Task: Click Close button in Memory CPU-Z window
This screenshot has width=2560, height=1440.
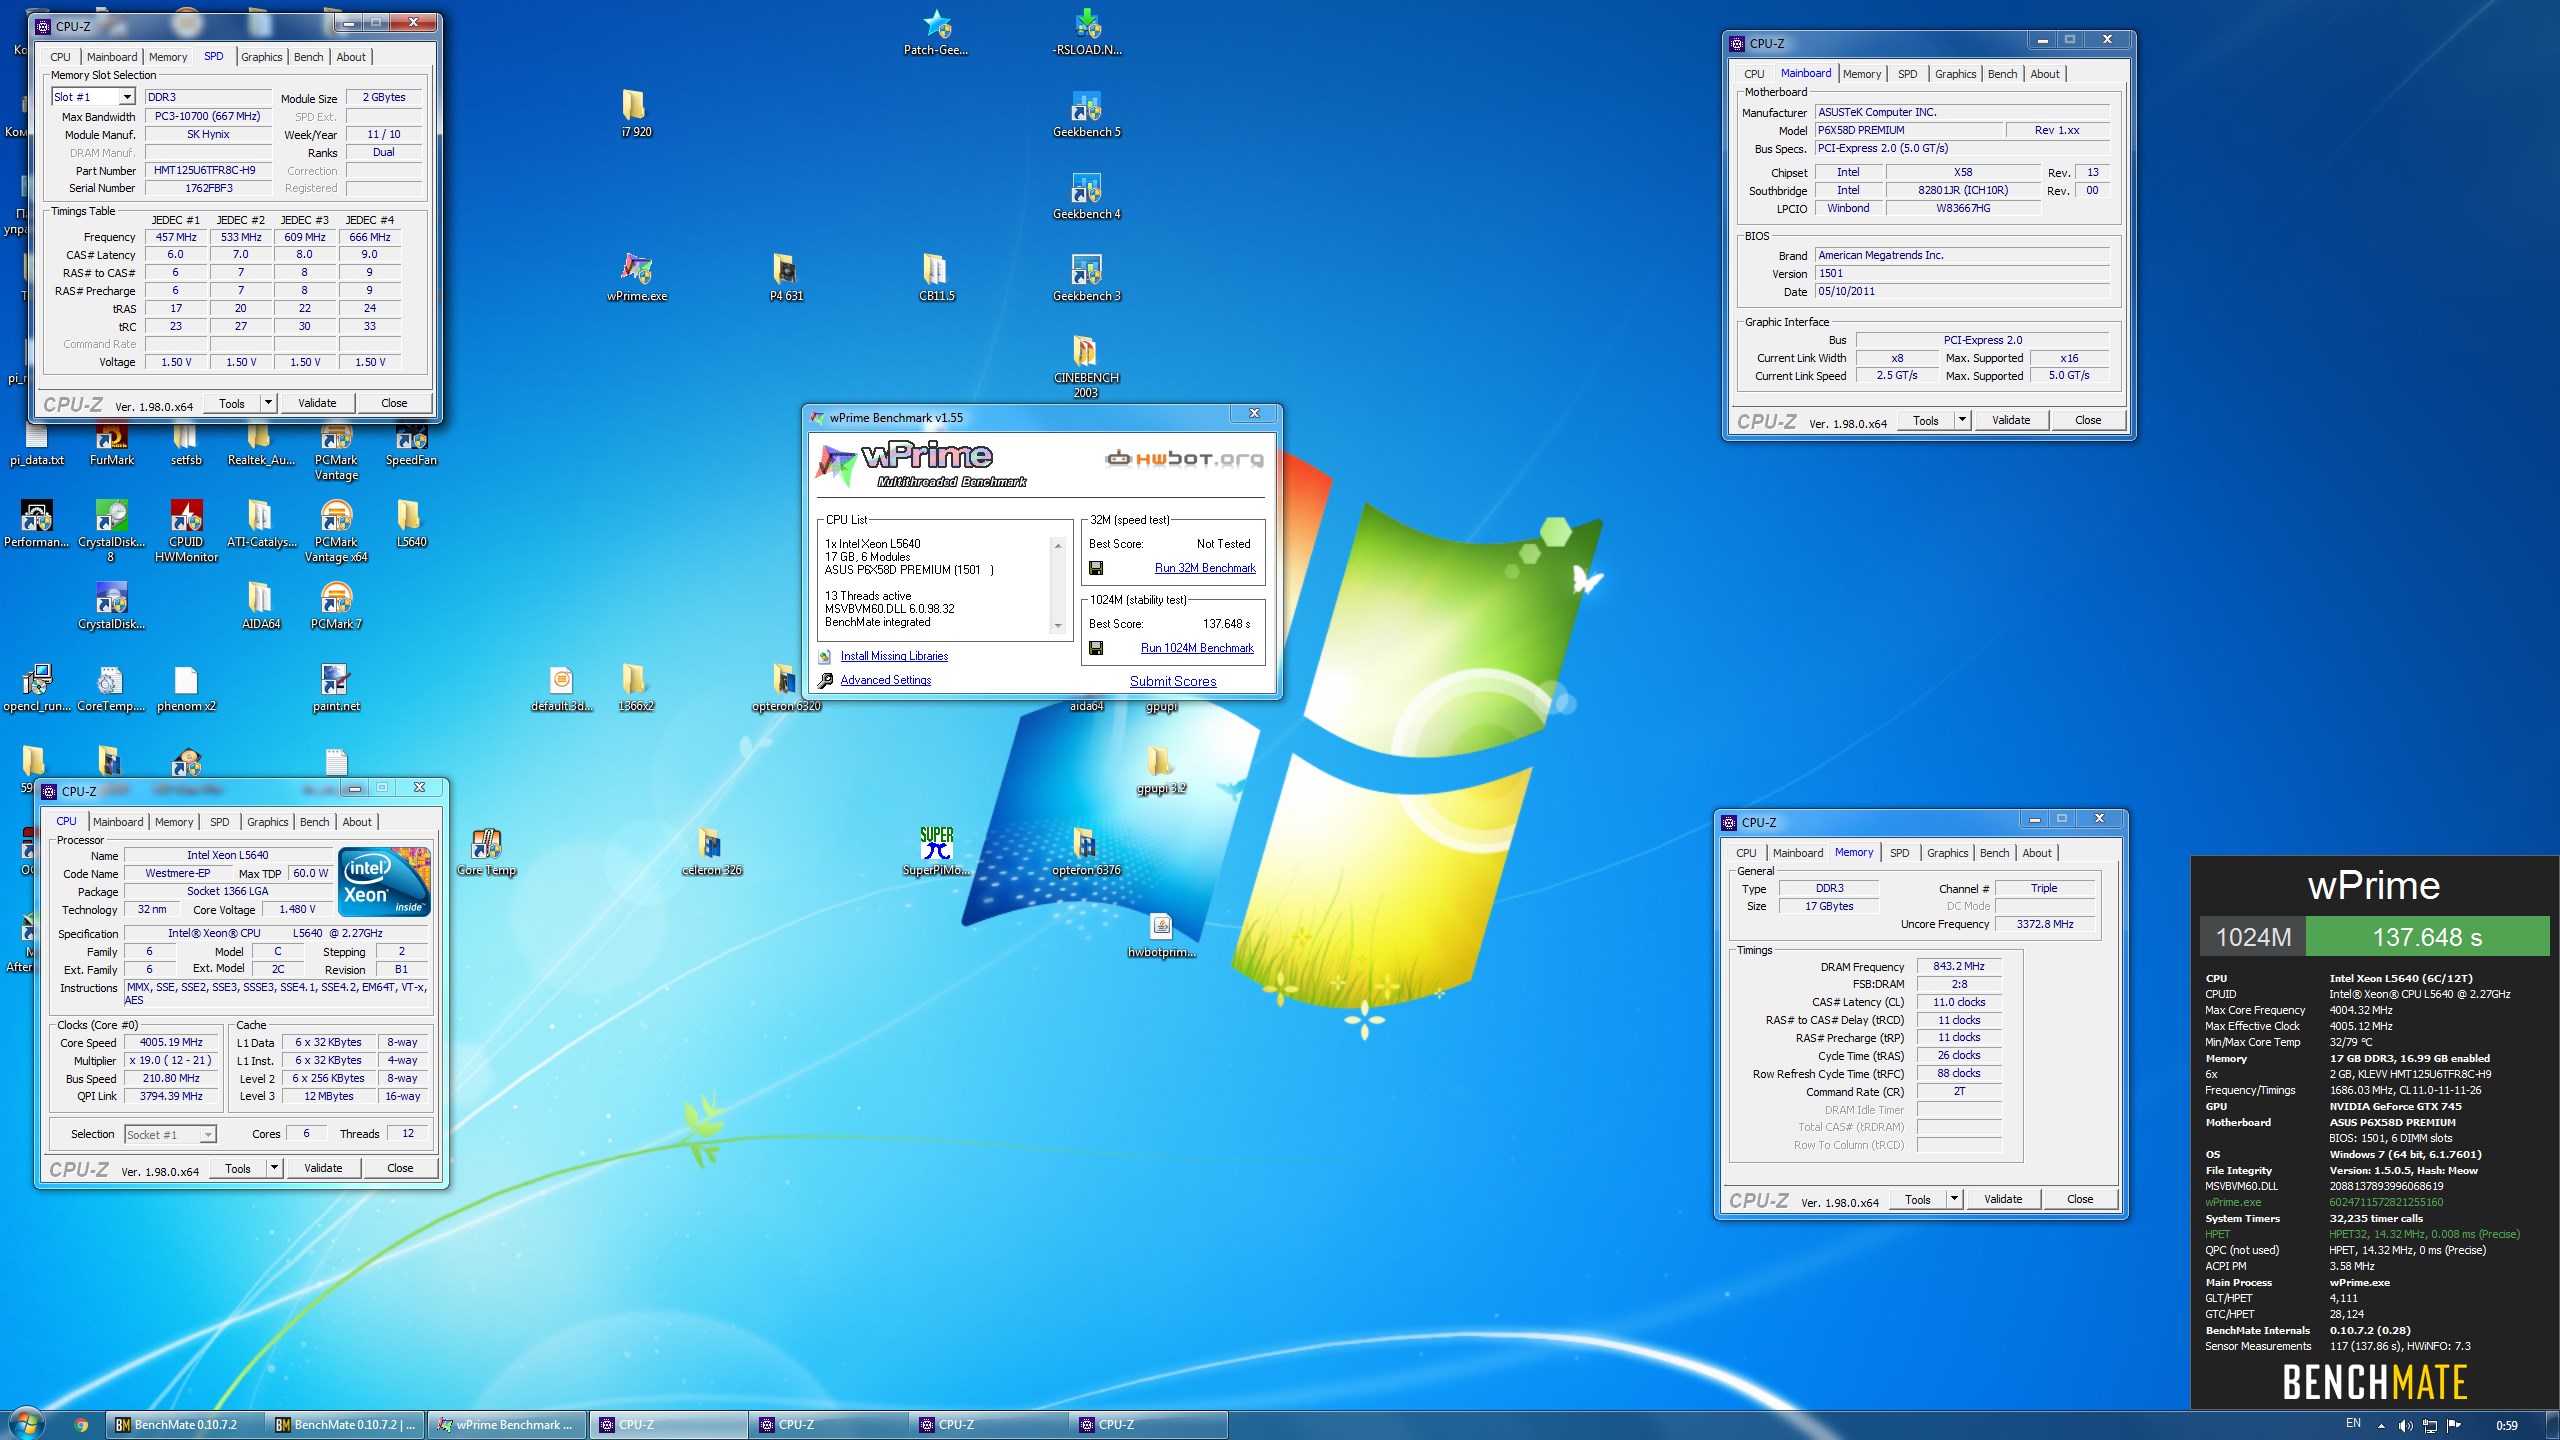Action: (x=2080, y=1199)
